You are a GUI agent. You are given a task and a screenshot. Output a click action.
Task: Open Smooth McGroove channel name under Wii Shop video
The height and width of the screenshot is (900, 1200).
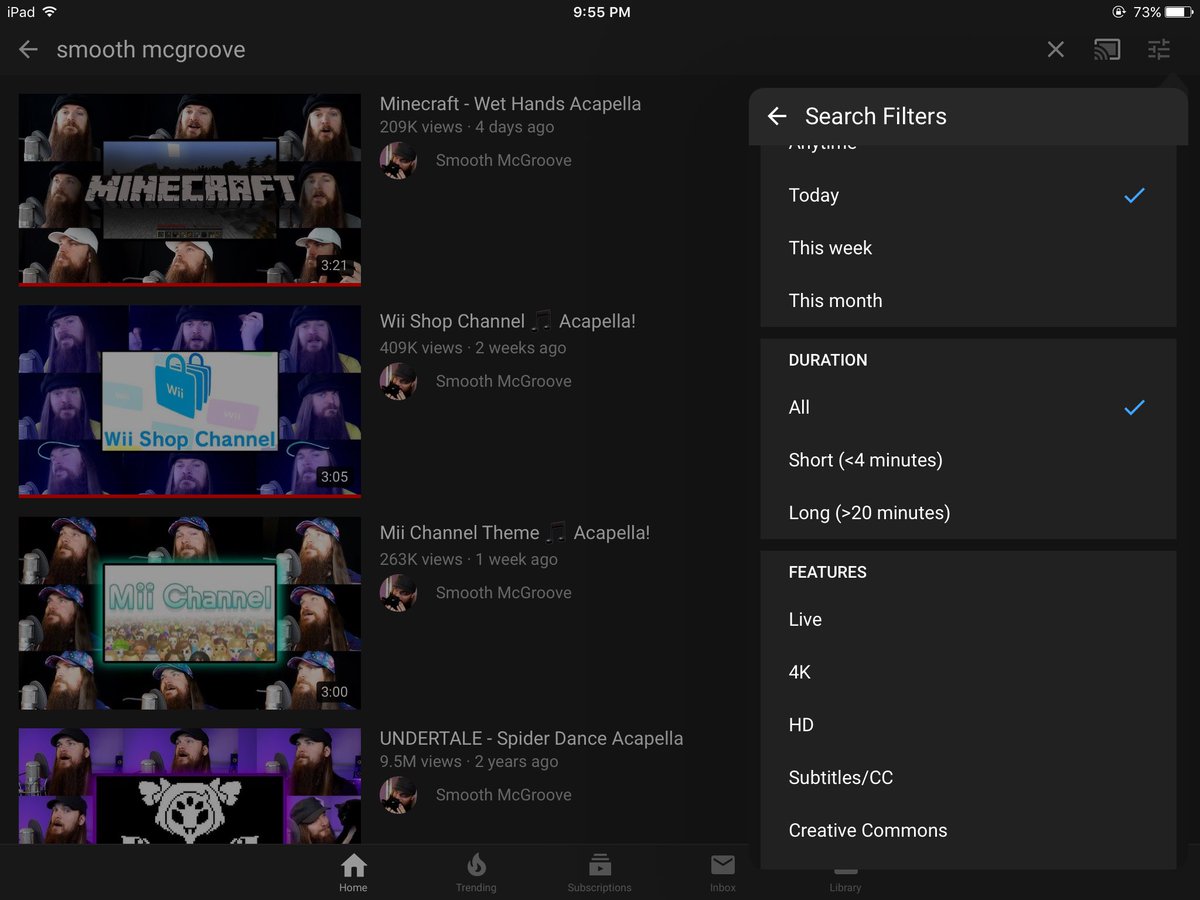[x=504, y=381]
